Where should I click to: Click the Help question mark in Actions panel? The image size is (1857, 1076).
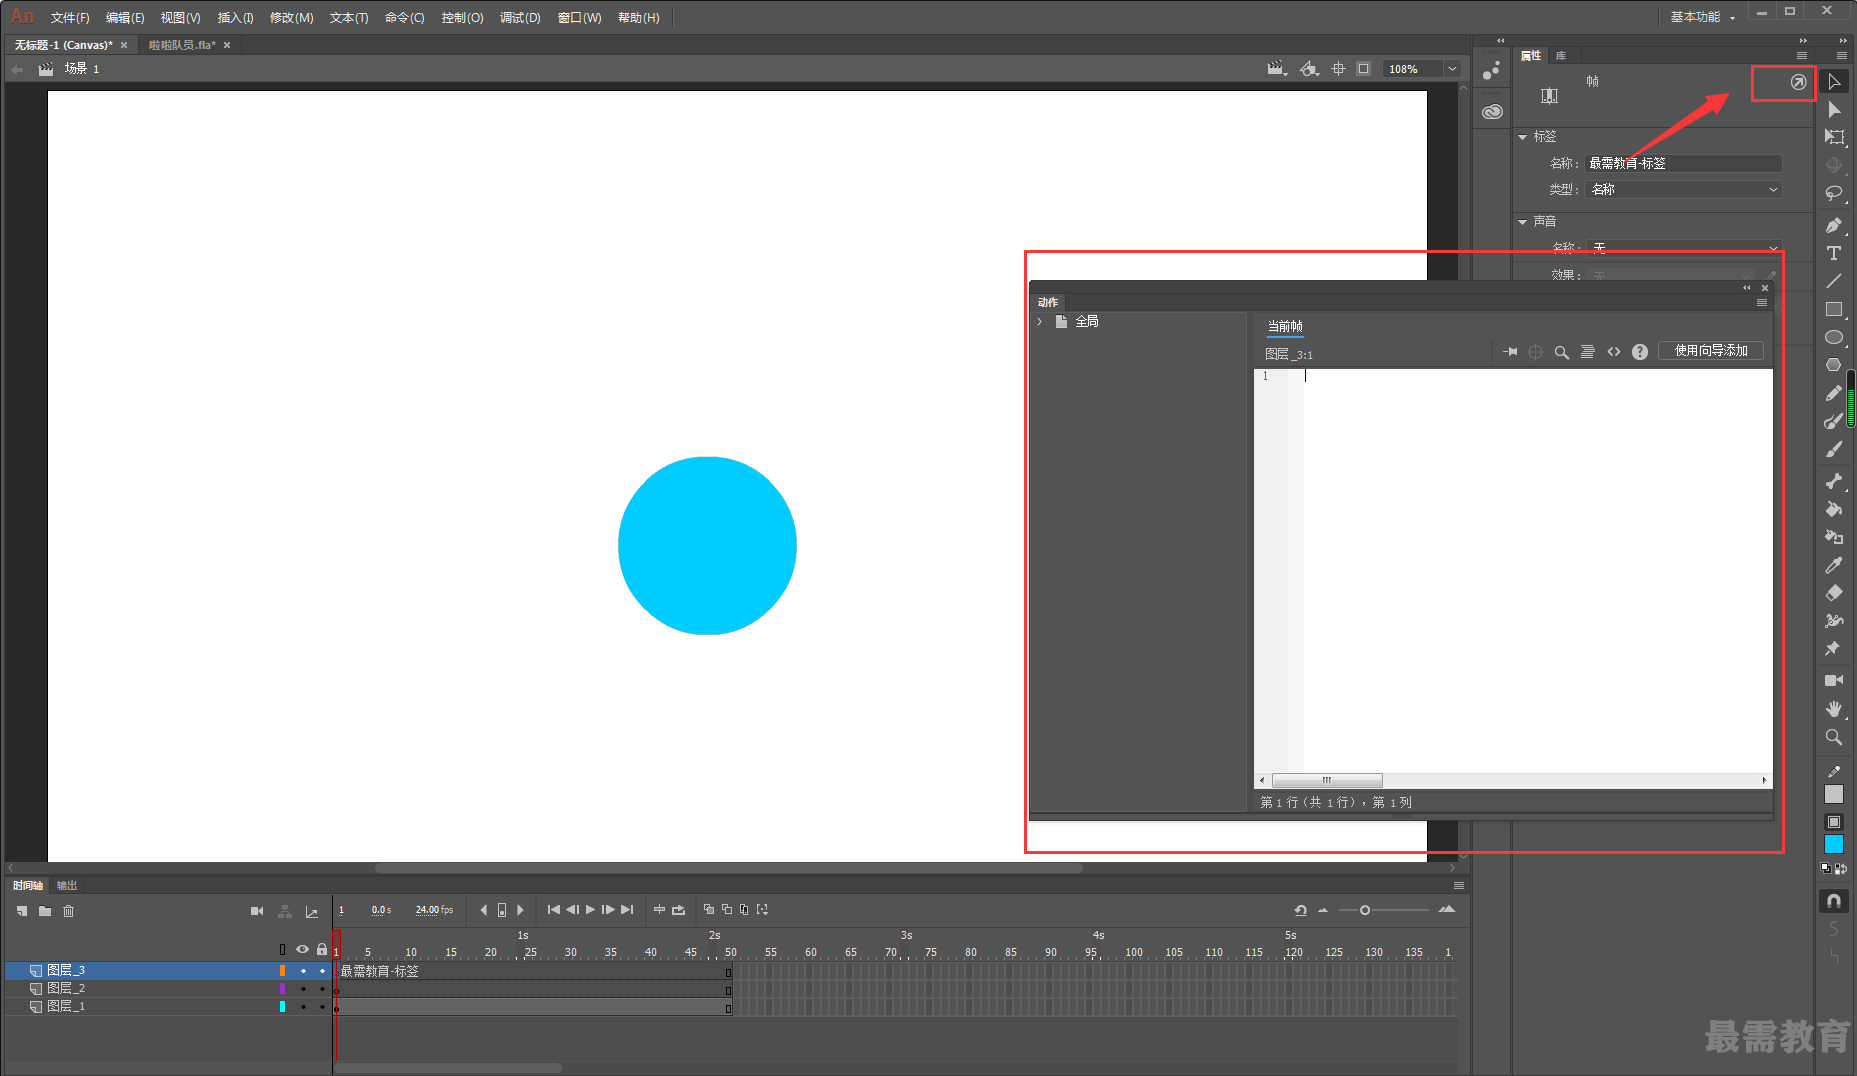click(1640, 352)
